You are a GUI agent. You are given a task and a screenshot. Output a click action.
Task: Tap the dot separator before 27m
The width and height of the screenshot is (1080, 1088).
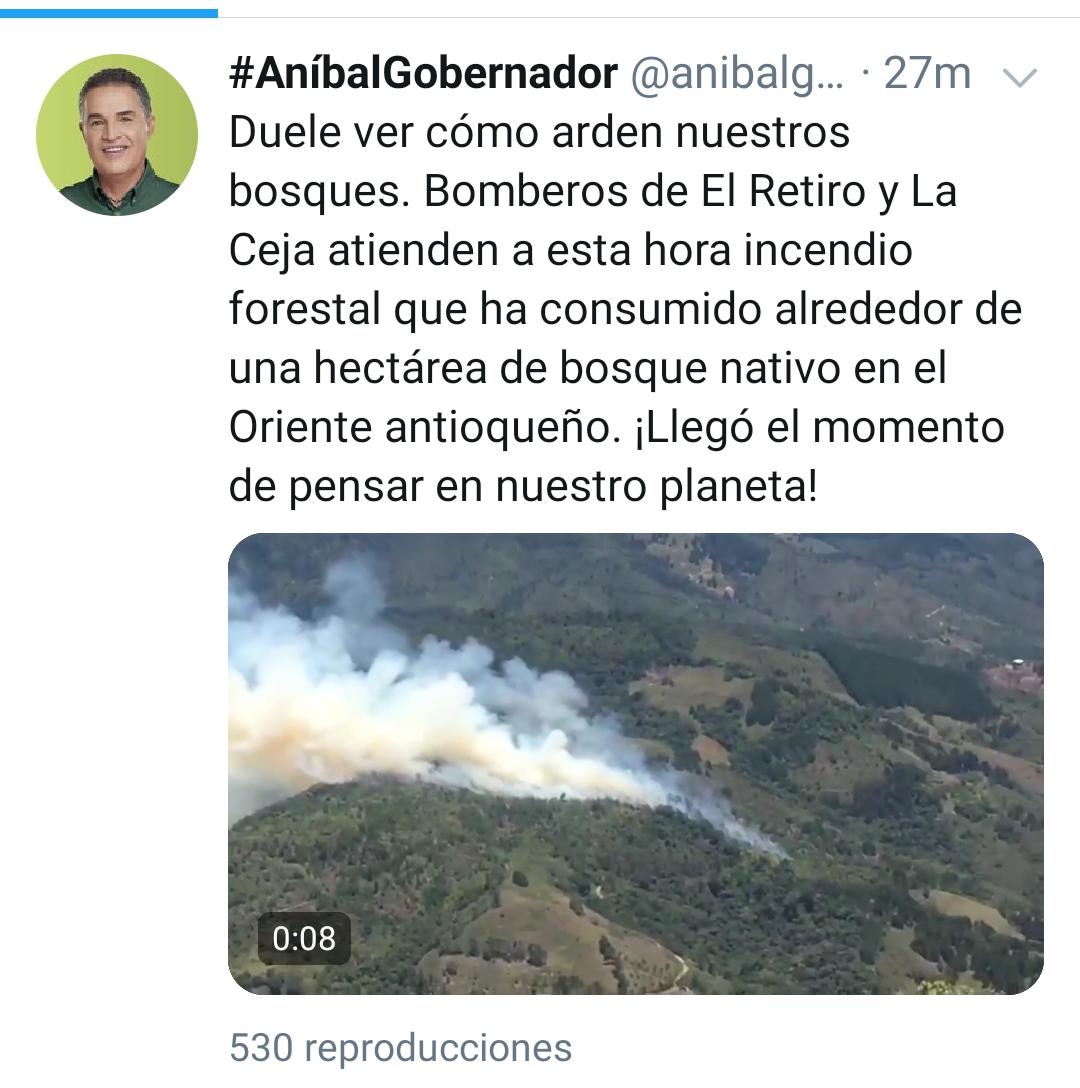coord(865,73)
